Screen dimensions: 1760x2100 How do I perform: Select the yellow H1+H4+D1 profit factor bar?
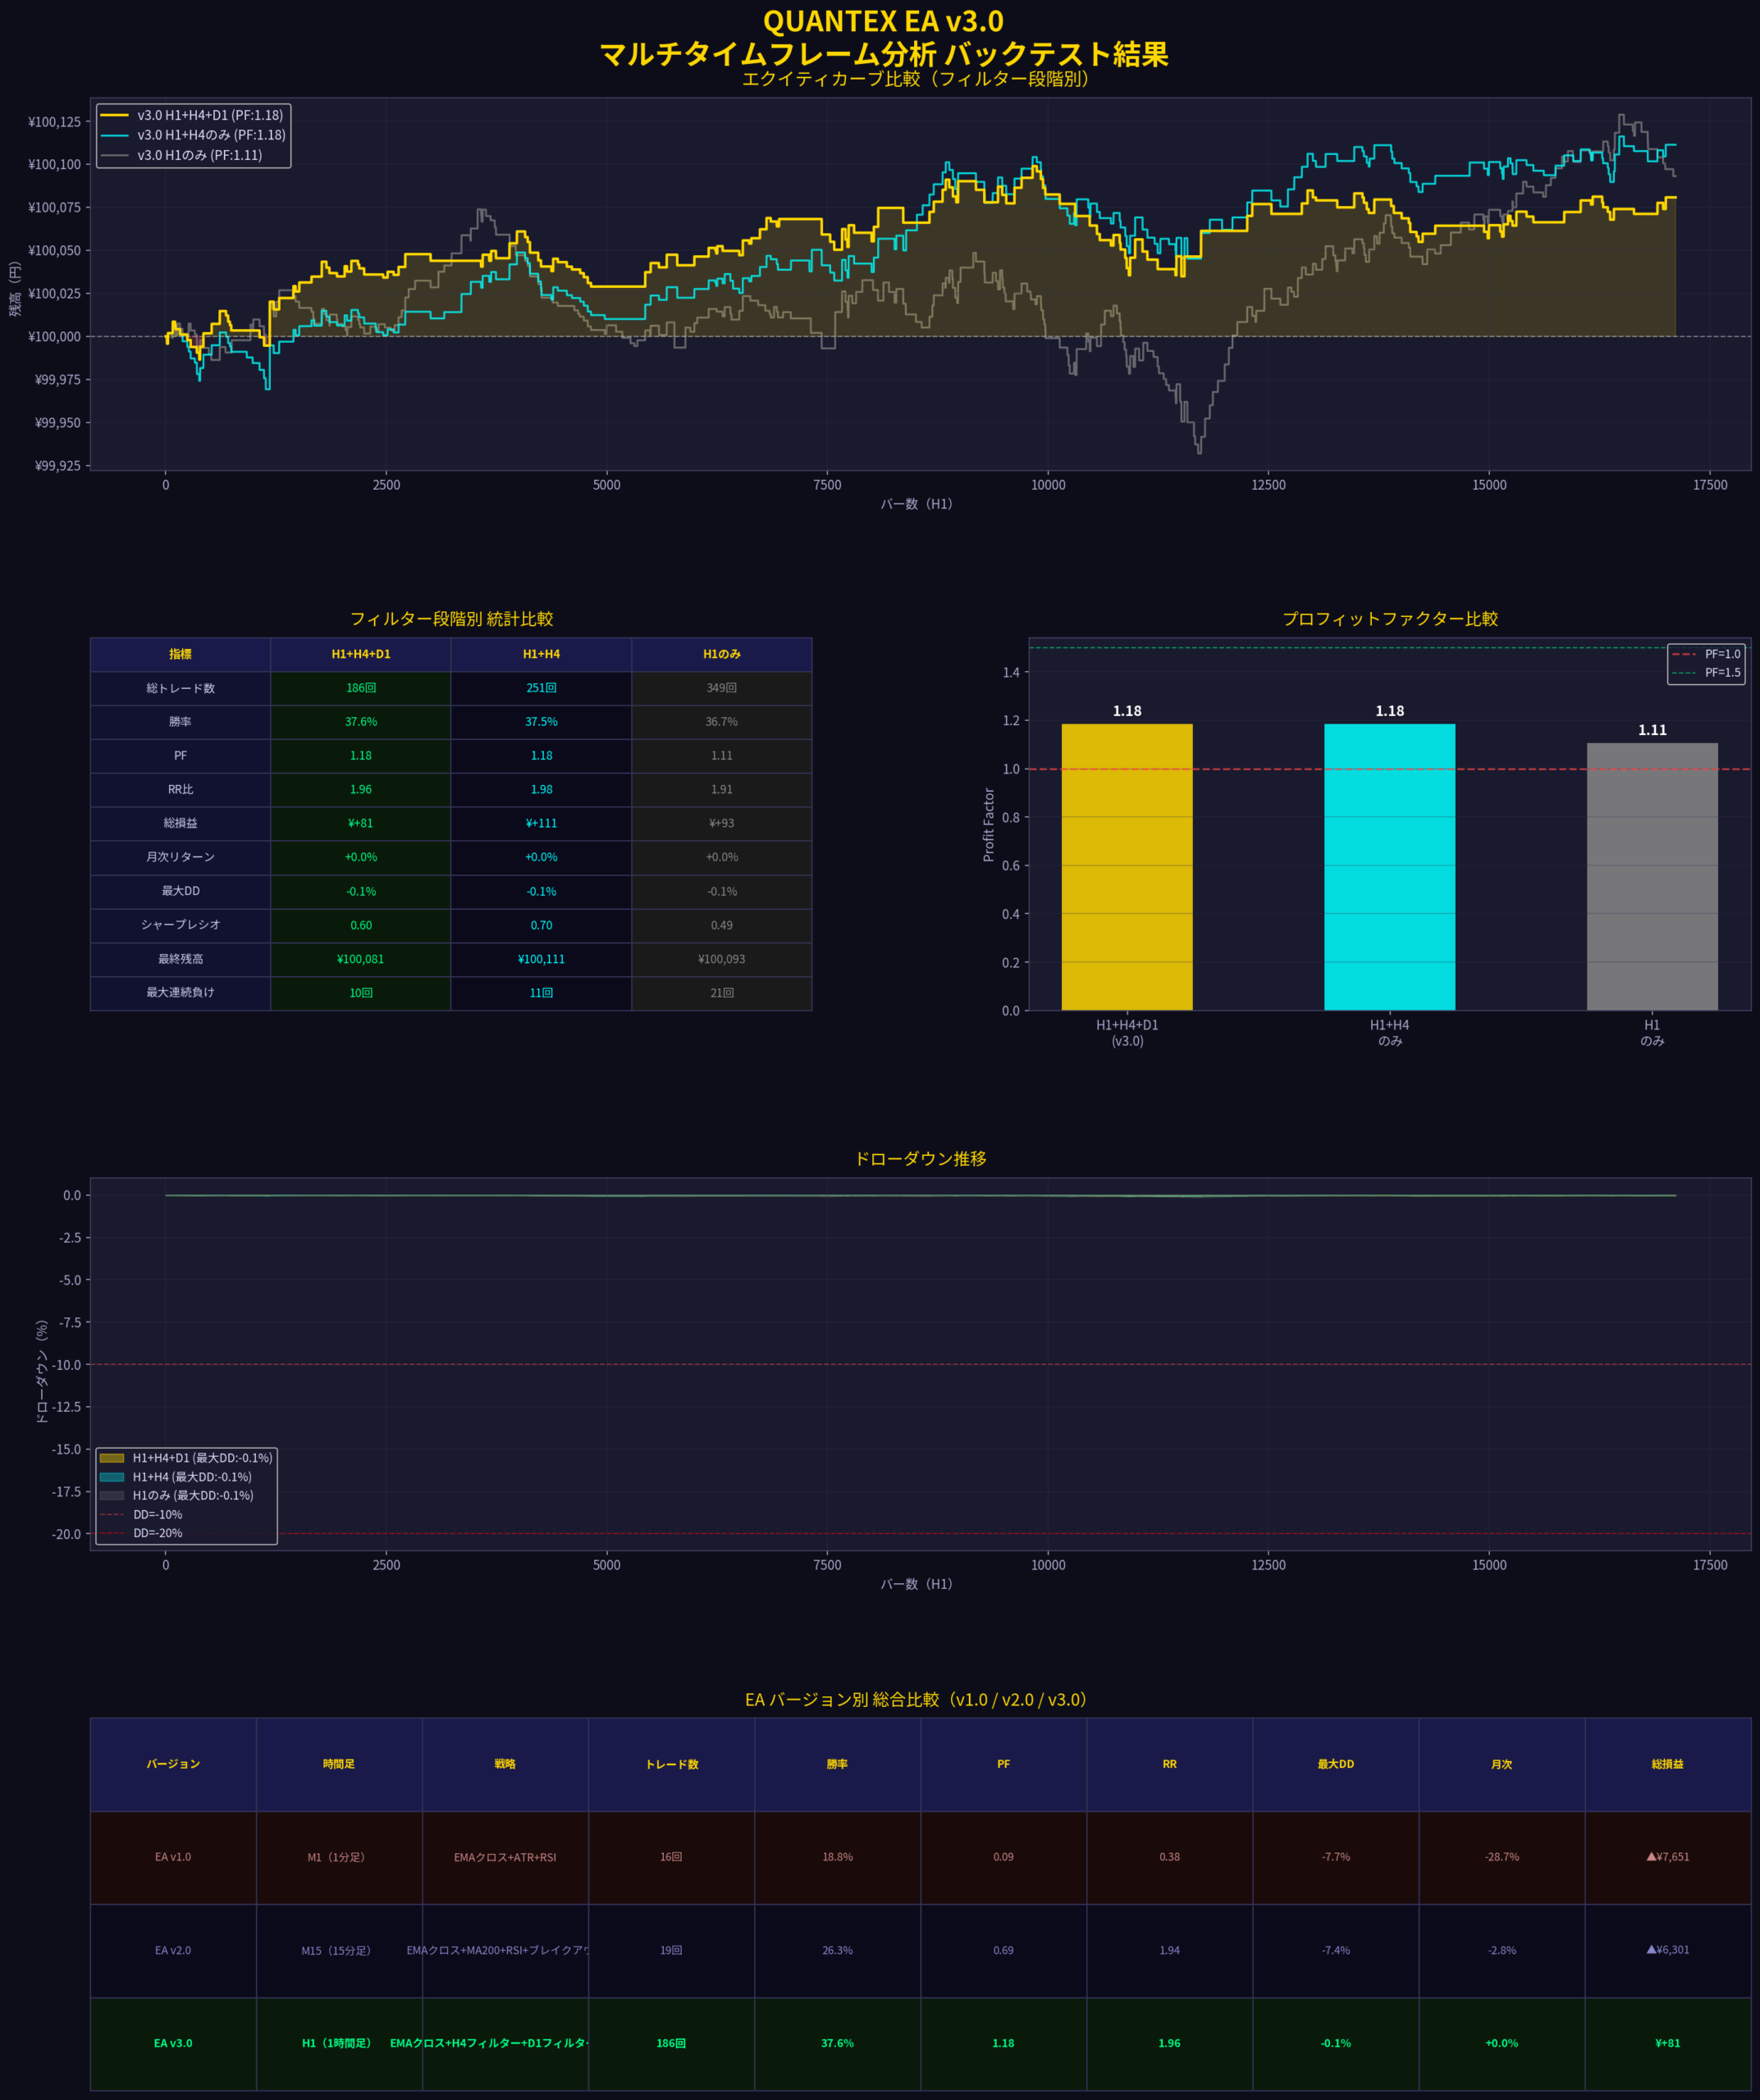(x=1126, y=866)
